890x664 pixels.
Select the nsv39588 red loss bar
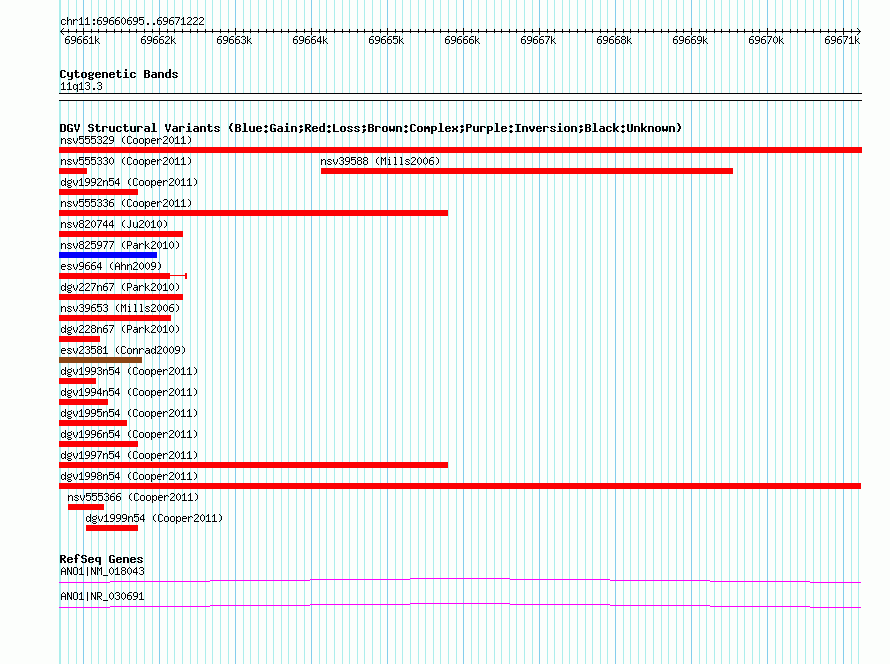pos(527,171)
